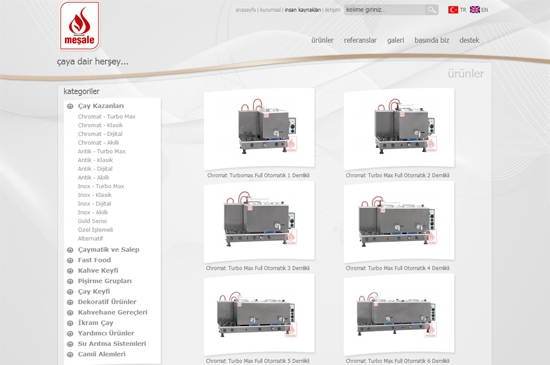Screen dimensions: 550x365
Task: Click bullet icon beside Camii Alemleri
Action: (x=70, y=354)
